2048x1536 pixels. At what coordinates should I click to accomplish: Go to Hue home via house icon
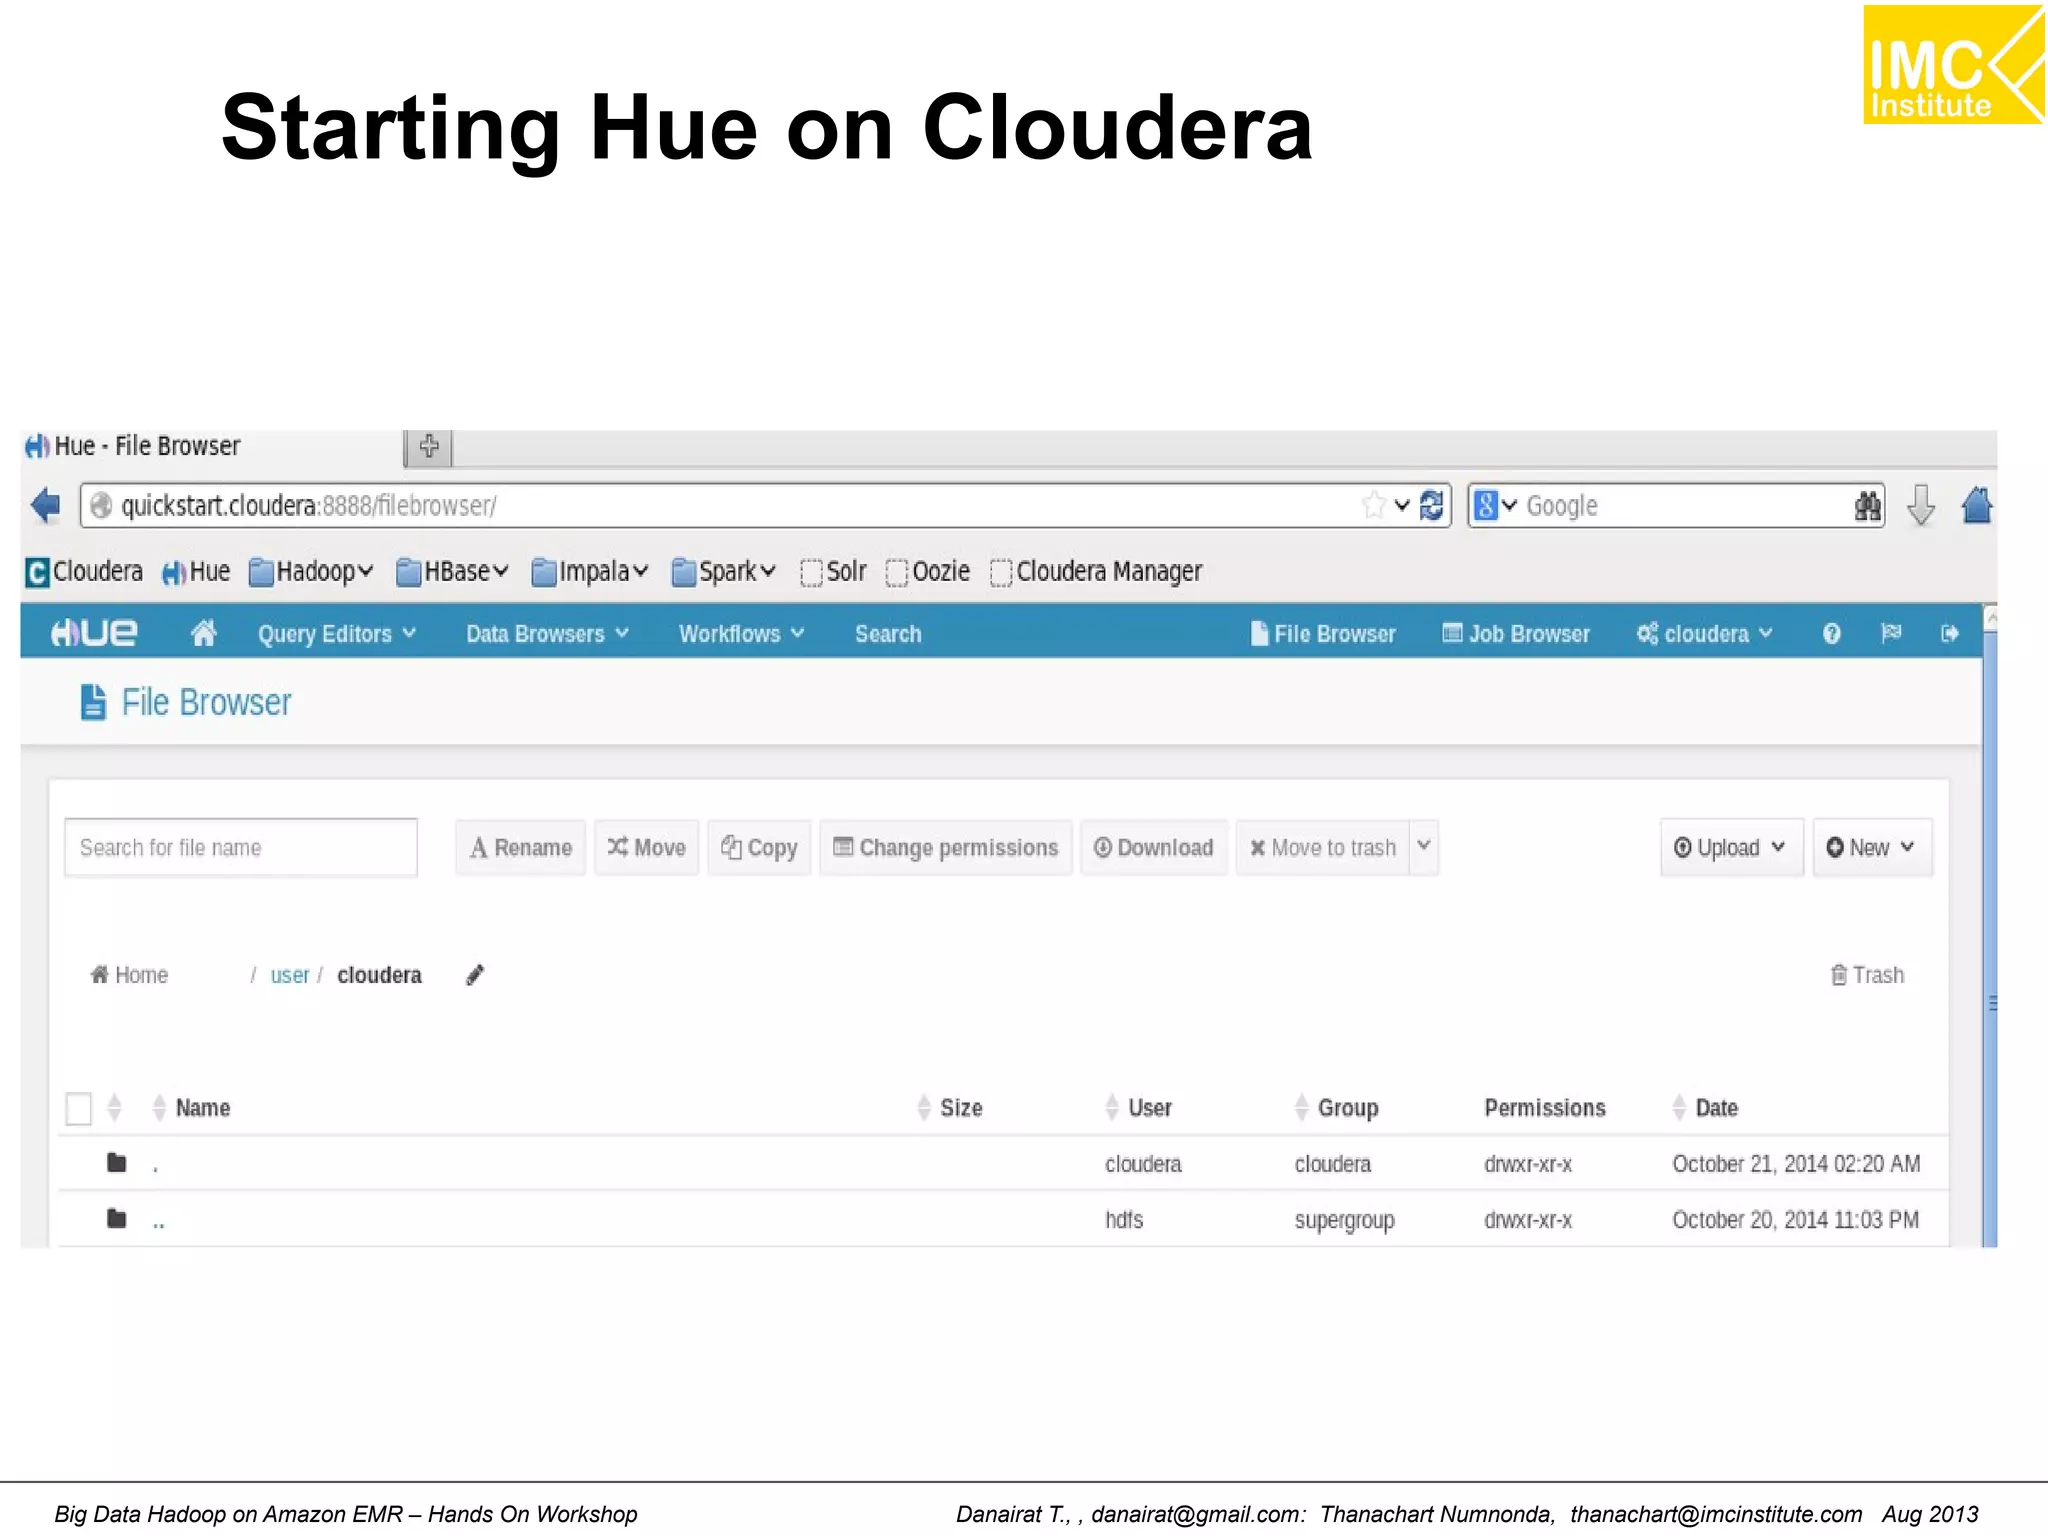(203, 633)
